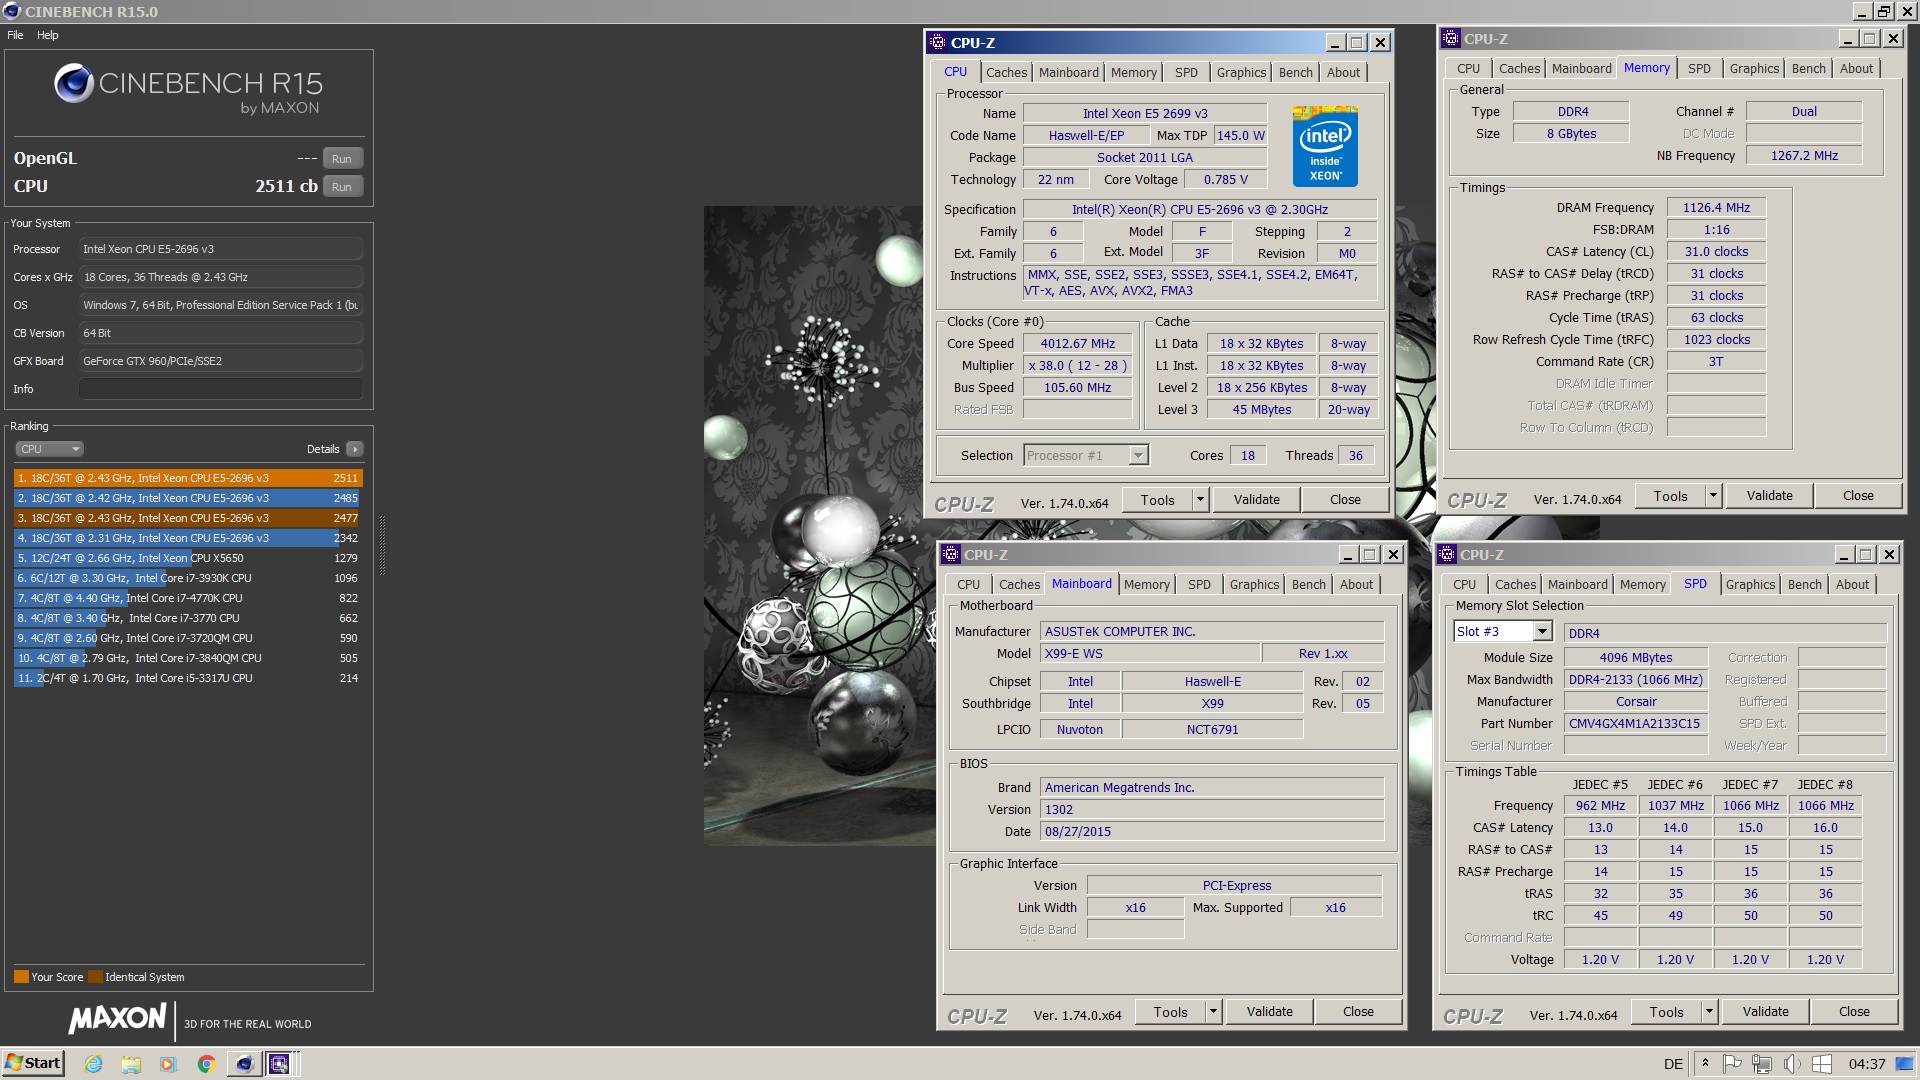
Task: Select ranking entry 5 Intel Xeon X5650
Action: point(187,558)
